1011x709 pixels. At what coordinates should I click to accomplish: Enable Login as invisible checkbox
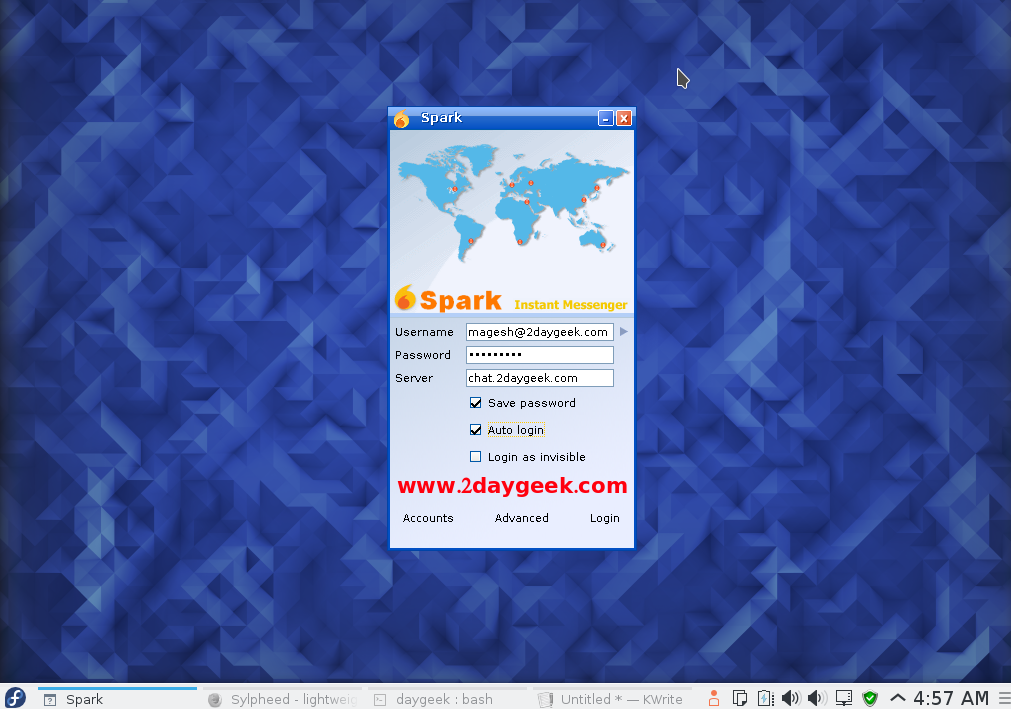pyautogui.click(x=475, y=457)
